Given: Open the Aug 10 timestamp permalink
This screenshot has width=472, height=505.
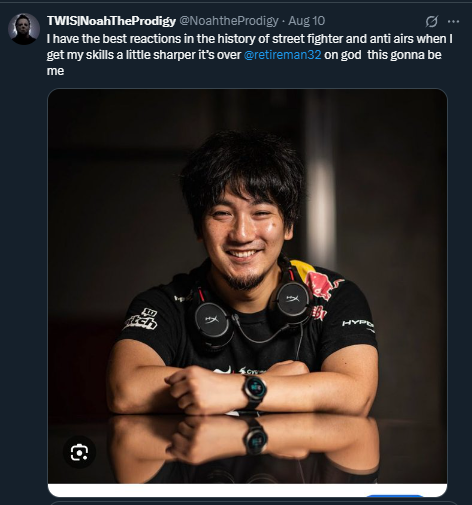Looking at the screenshot, I should coord(306,21).
